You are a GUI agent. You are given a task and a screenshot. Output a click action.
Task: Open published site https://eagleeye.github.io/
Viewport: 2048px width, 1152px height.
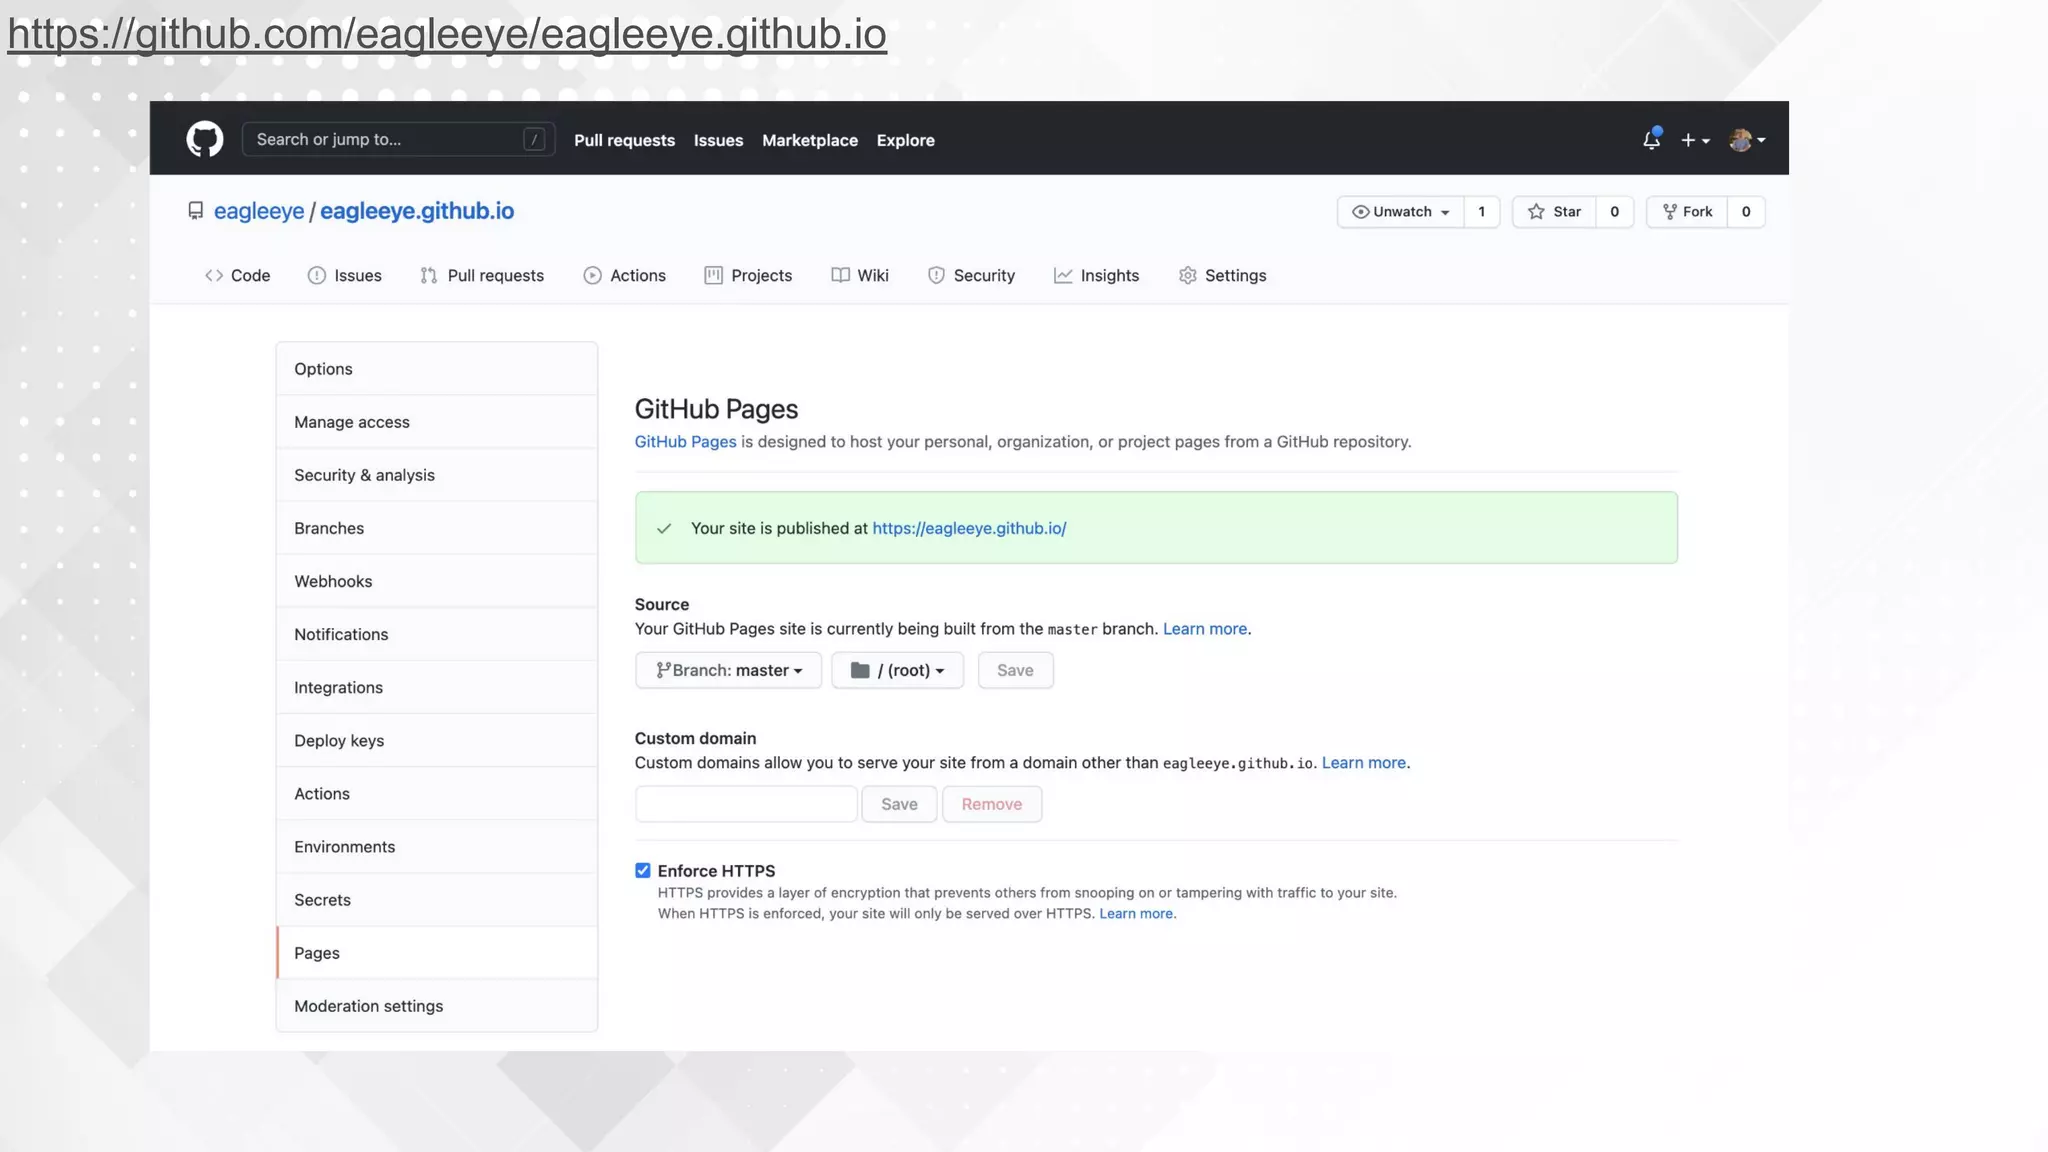pyautogui.click(x=969, y=528)
